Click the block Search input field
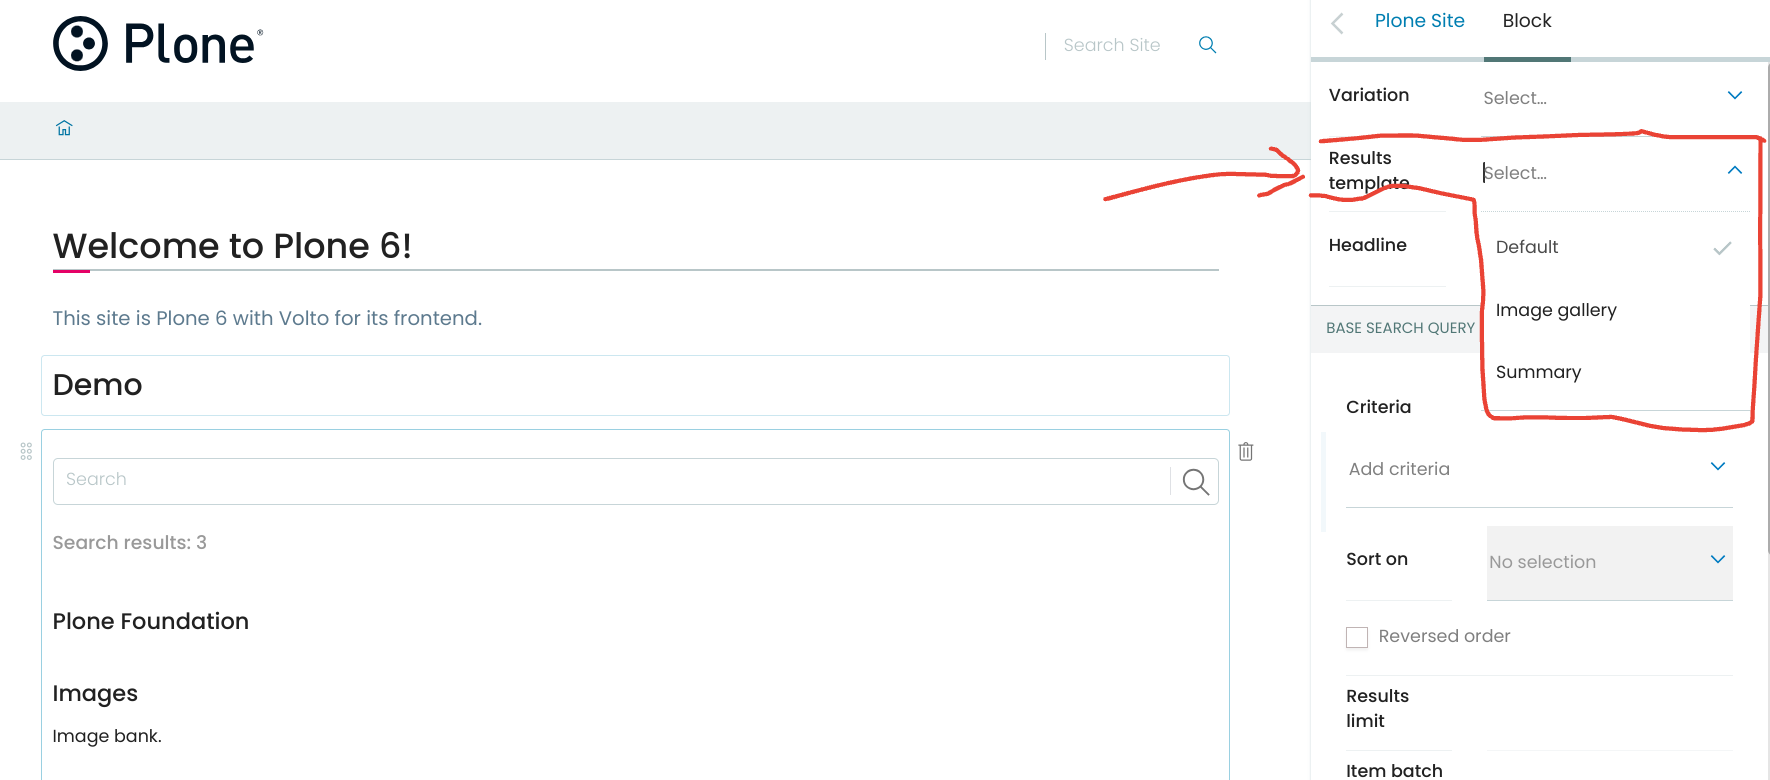 pos(611,480)
